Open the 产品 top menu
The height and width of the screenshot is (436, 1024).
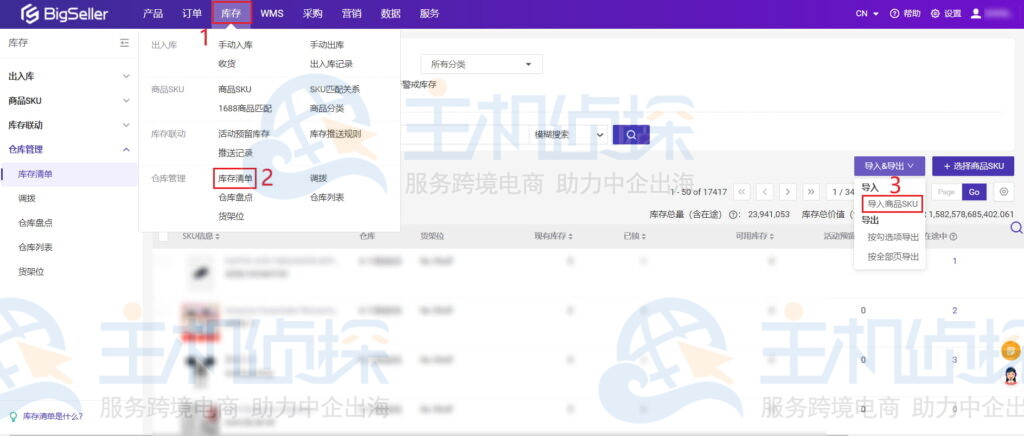[x=153, y=13]
